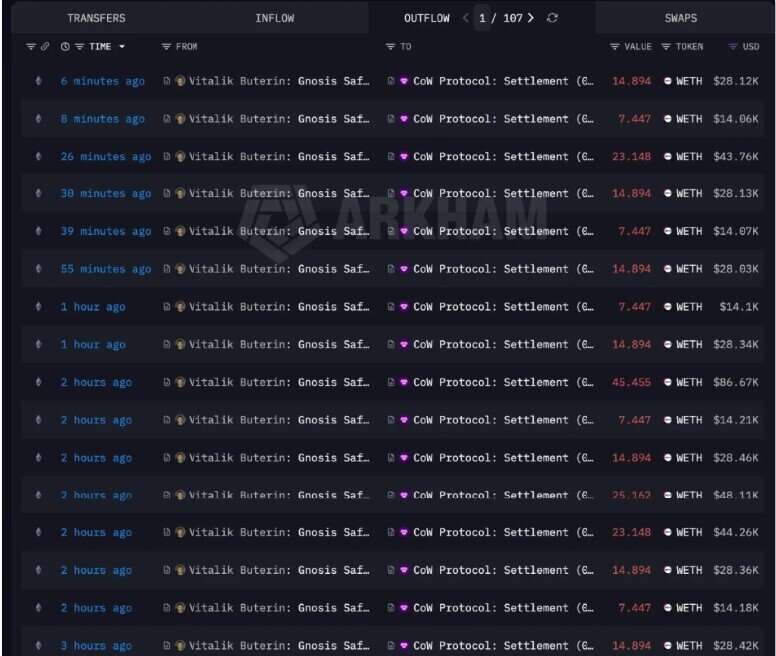Open the 39 minutes ago transaction
Viewport: 776px width, 656px height.
pyautogui.click(x=106, y=232)
